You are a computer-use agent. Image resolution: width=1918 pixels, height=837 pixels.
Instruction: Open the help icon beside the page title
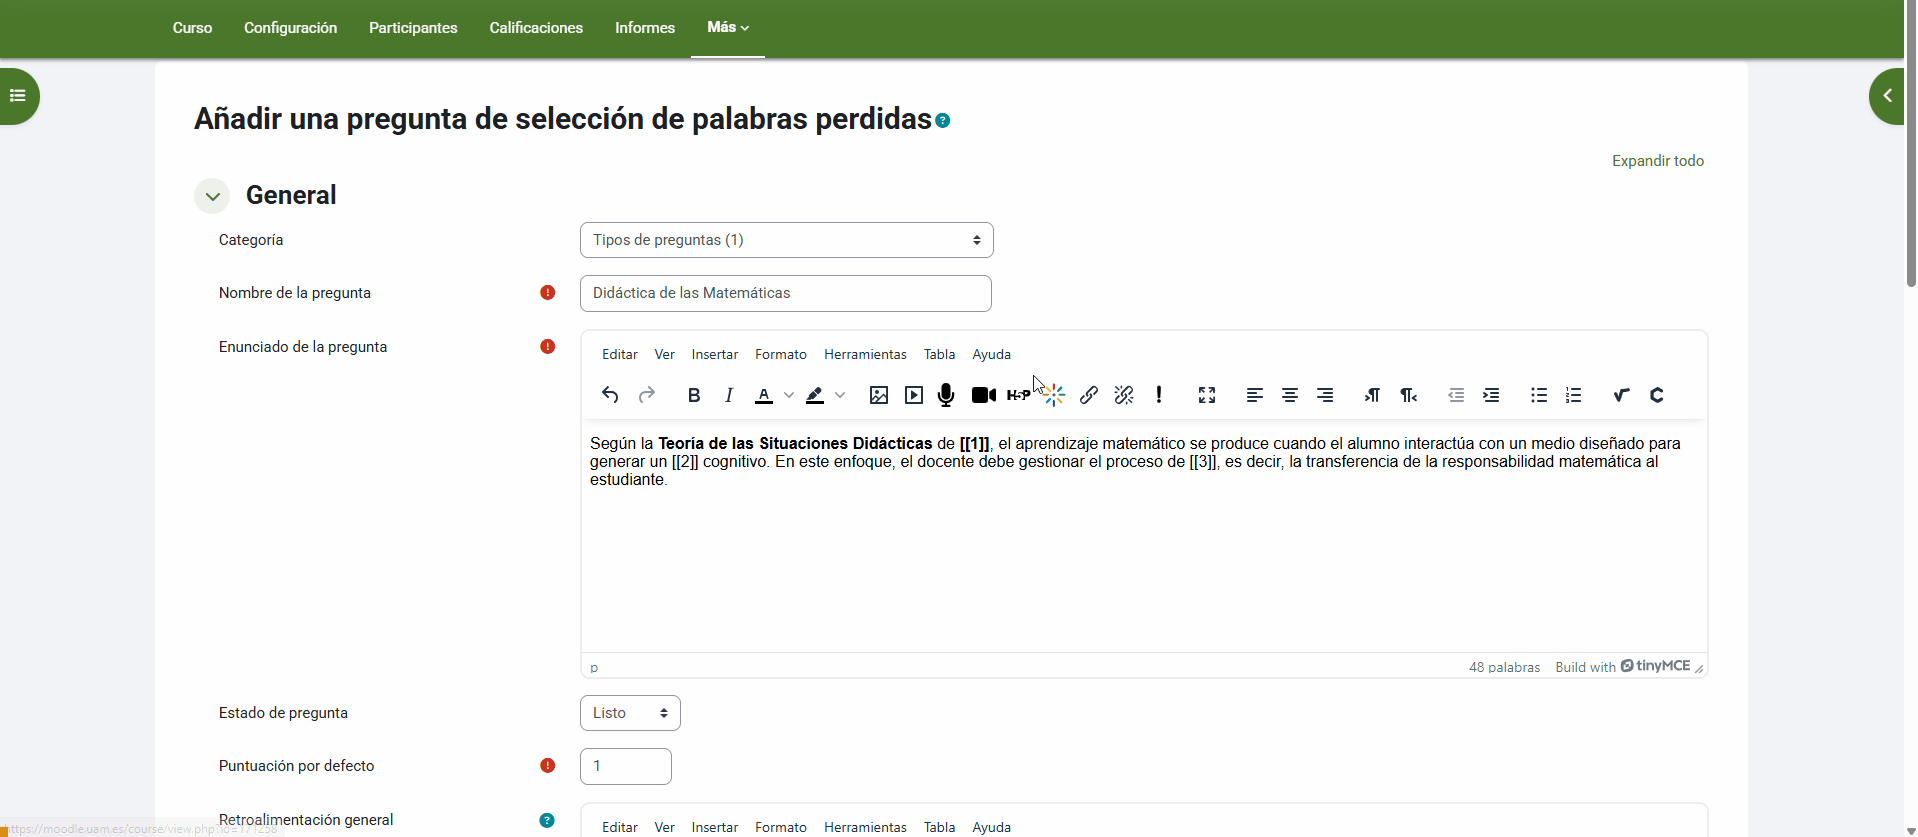pos(943,121)
